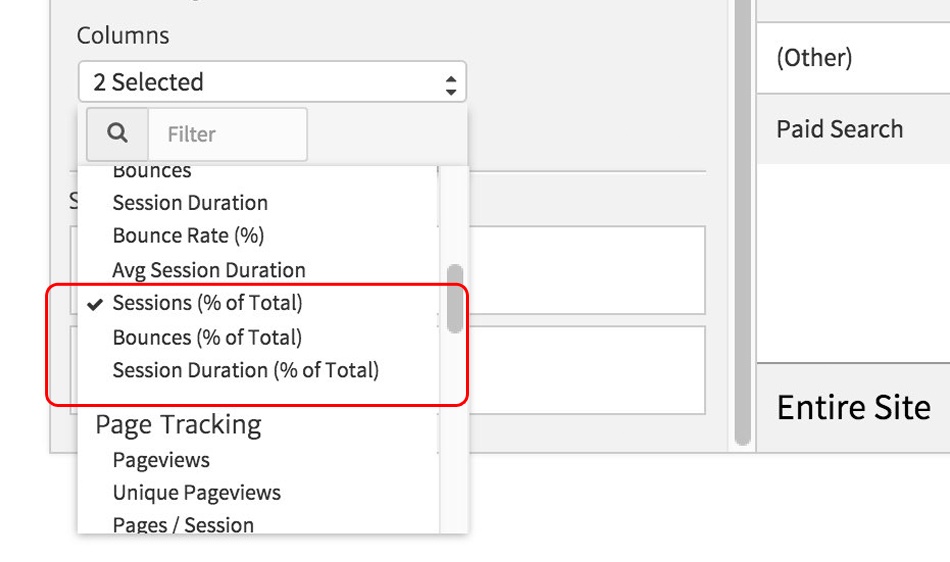Select the Pageviews column option
Viewport: 950px width, 562px height.
point(161,460)
